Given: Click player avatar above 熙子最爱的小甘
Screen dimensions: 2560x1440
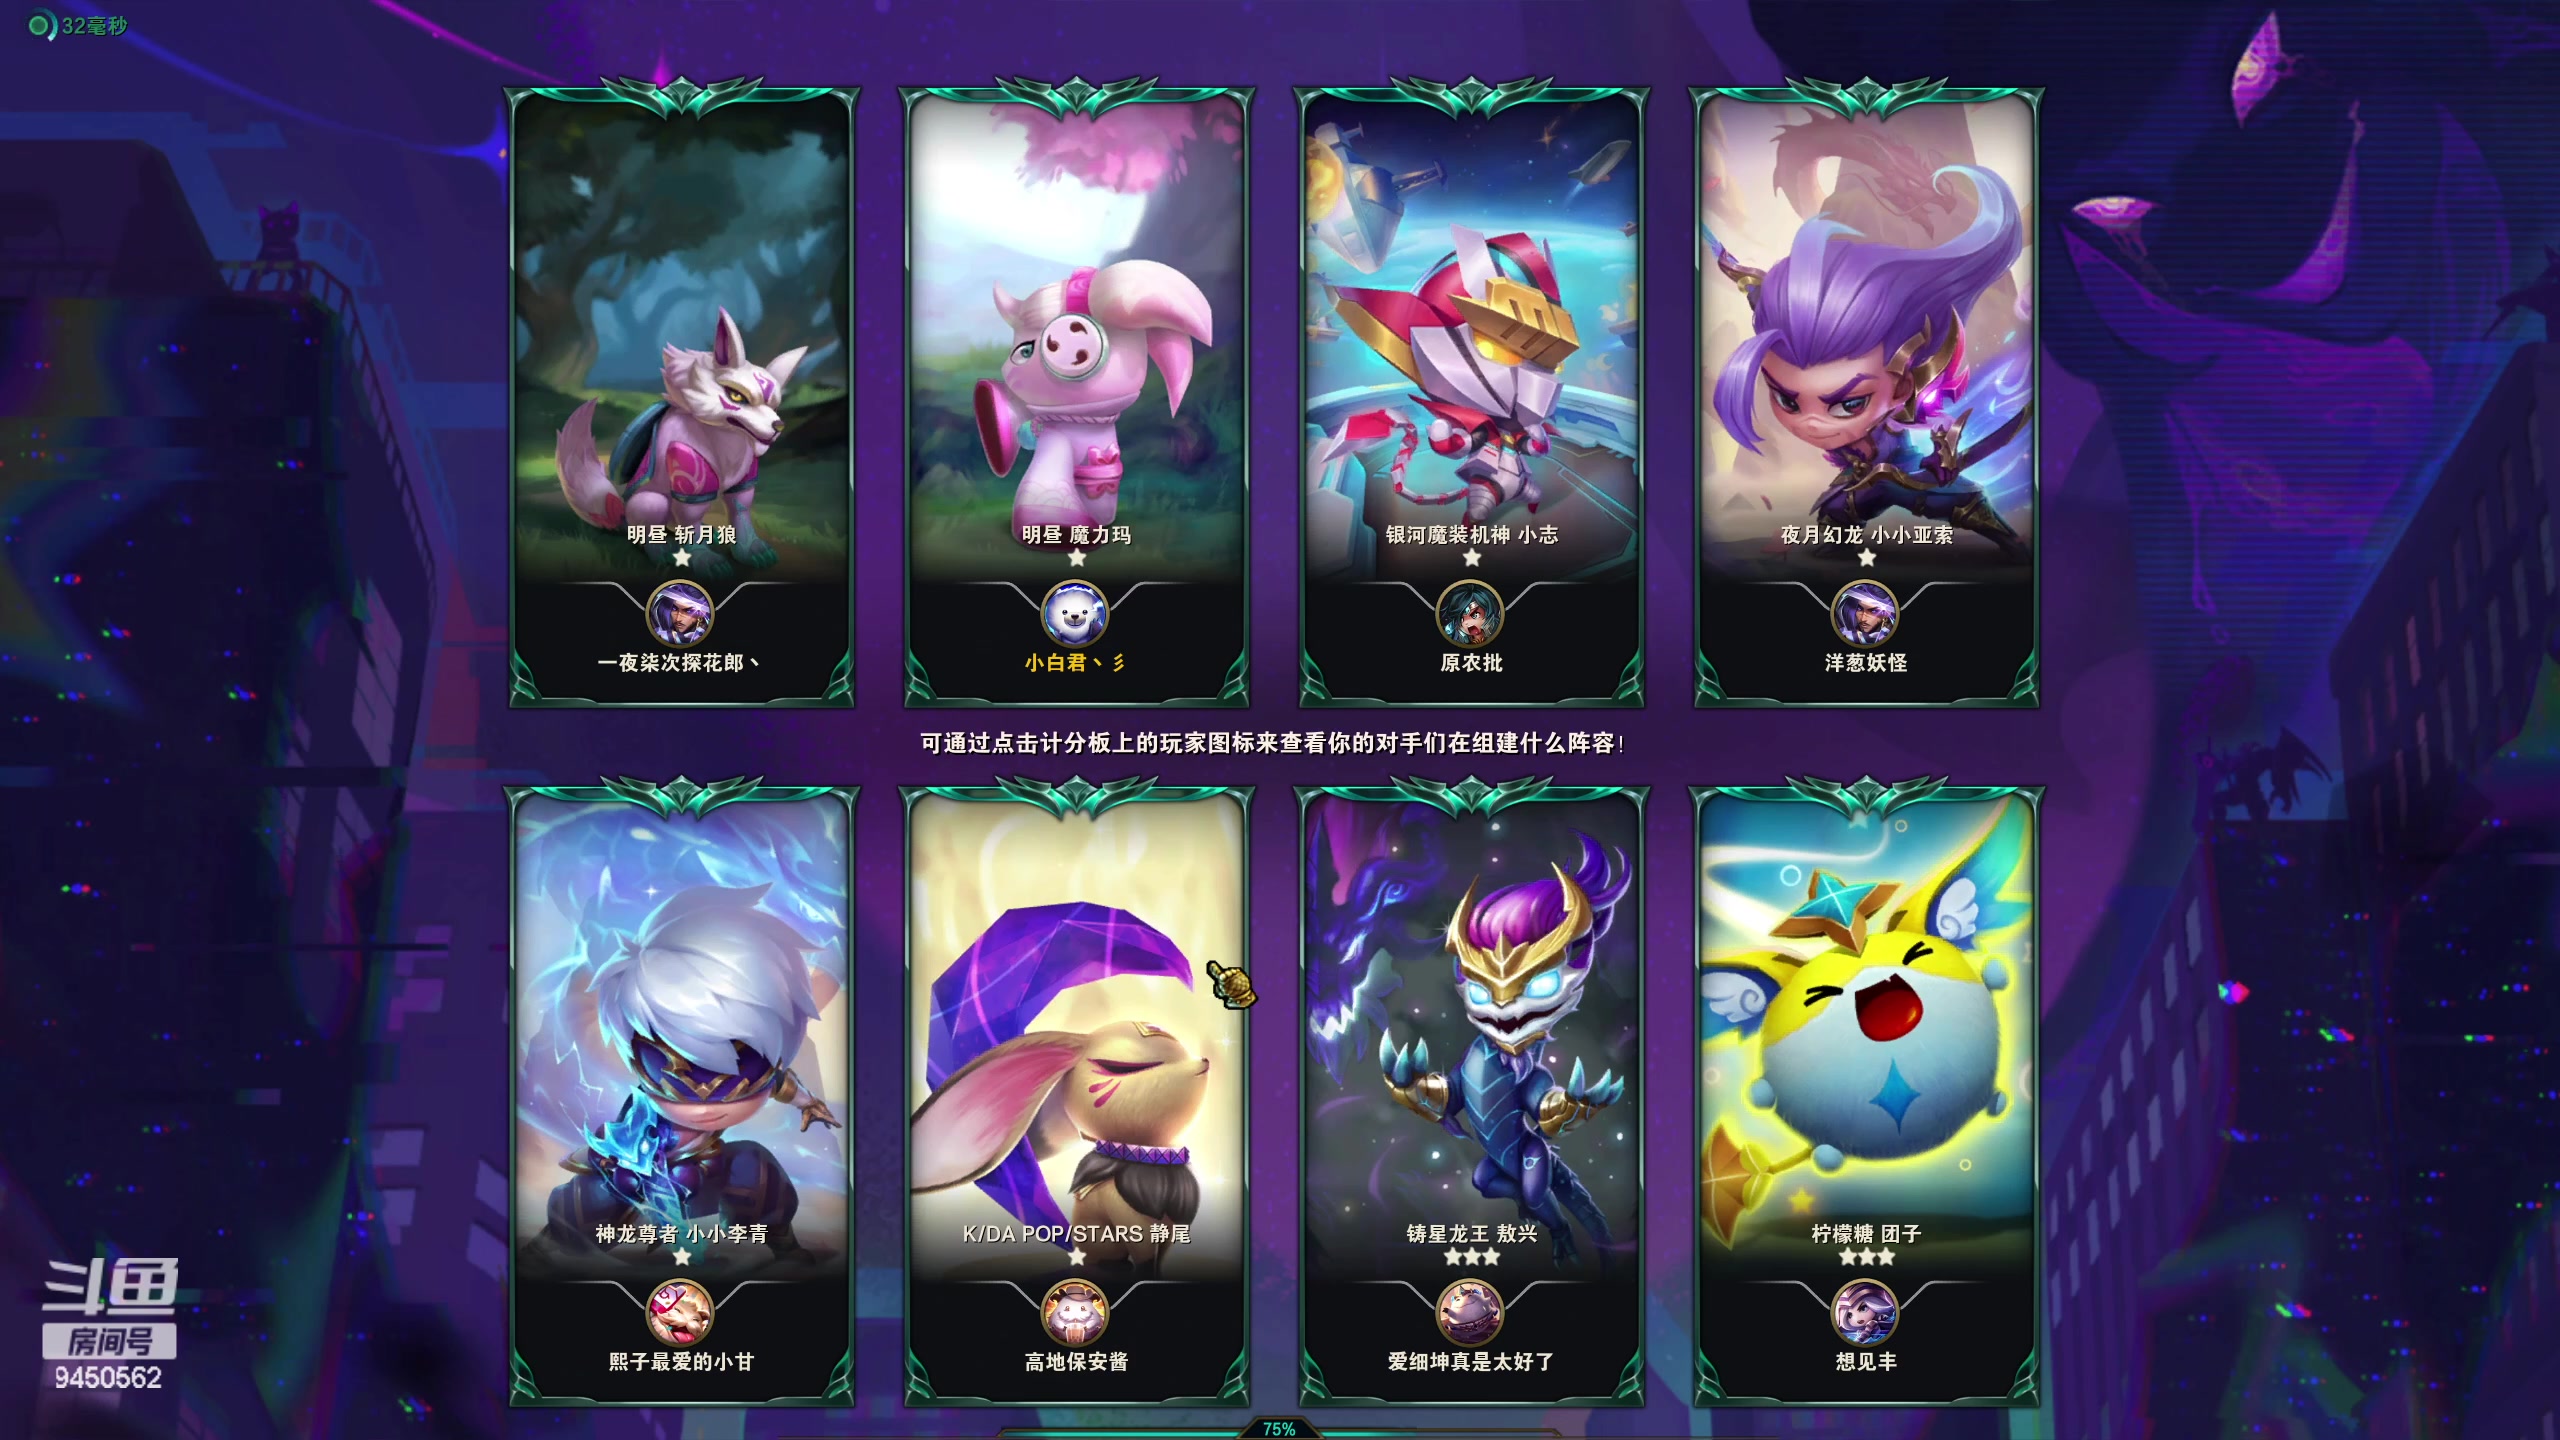Looking at the screenshot, I should [680, 1312].
